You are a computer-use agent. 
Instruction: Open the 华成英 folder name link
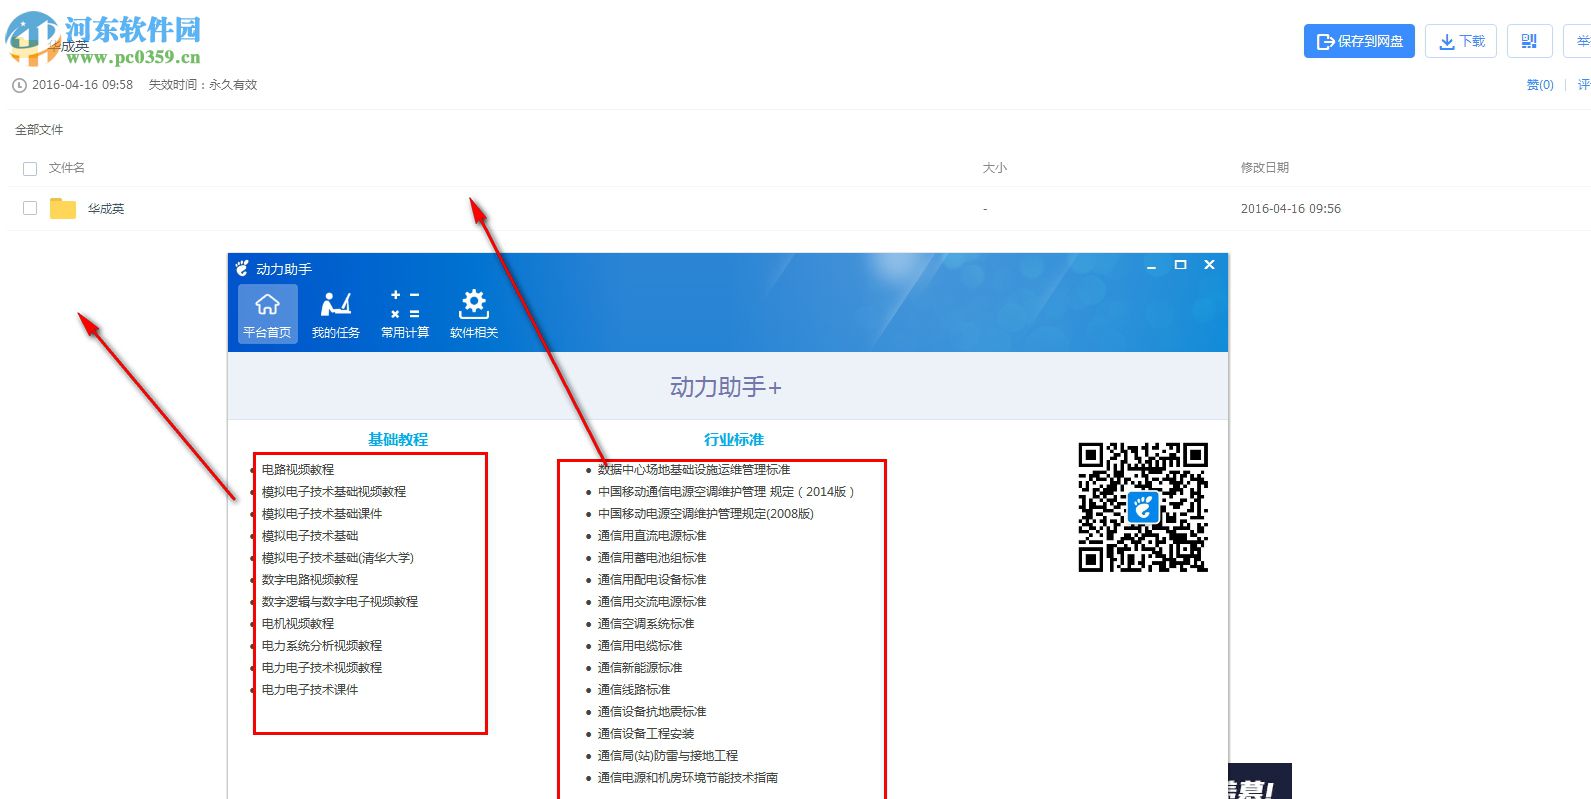(x=106, y=209)
